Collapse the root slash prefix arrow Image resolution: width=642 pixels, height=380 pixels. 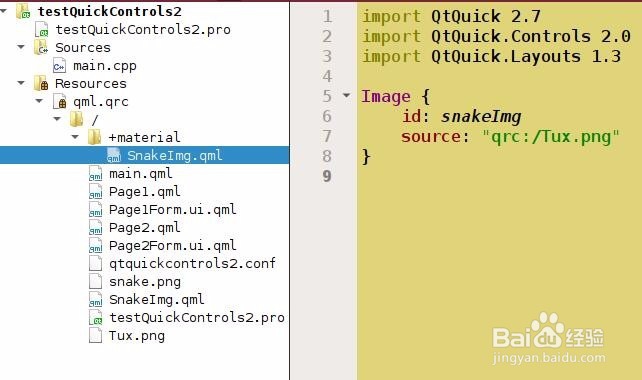pos(57,119)
